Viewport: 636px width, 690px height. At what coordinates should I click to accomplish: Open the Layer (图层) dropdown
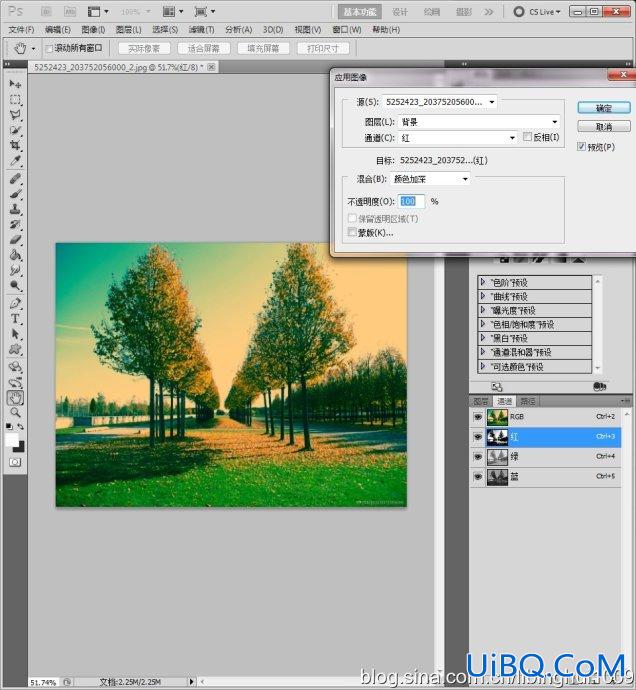tap(479, 122)
